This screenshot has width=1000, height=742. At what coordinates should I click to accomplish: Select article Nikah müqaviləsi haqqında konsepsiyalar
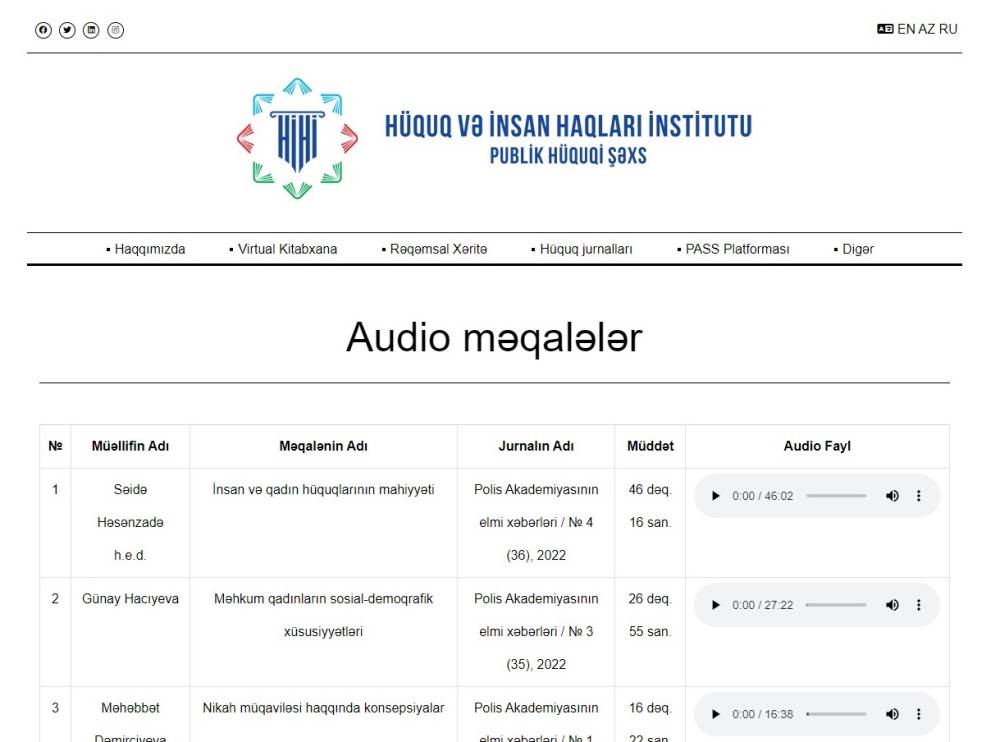(323, 708)
